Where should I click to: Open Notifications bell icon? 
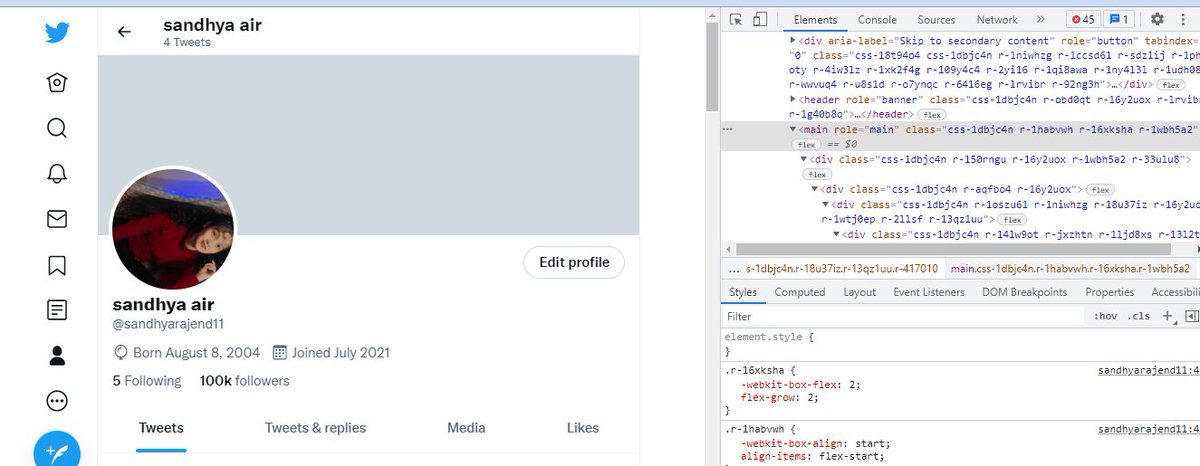(57, 173)
